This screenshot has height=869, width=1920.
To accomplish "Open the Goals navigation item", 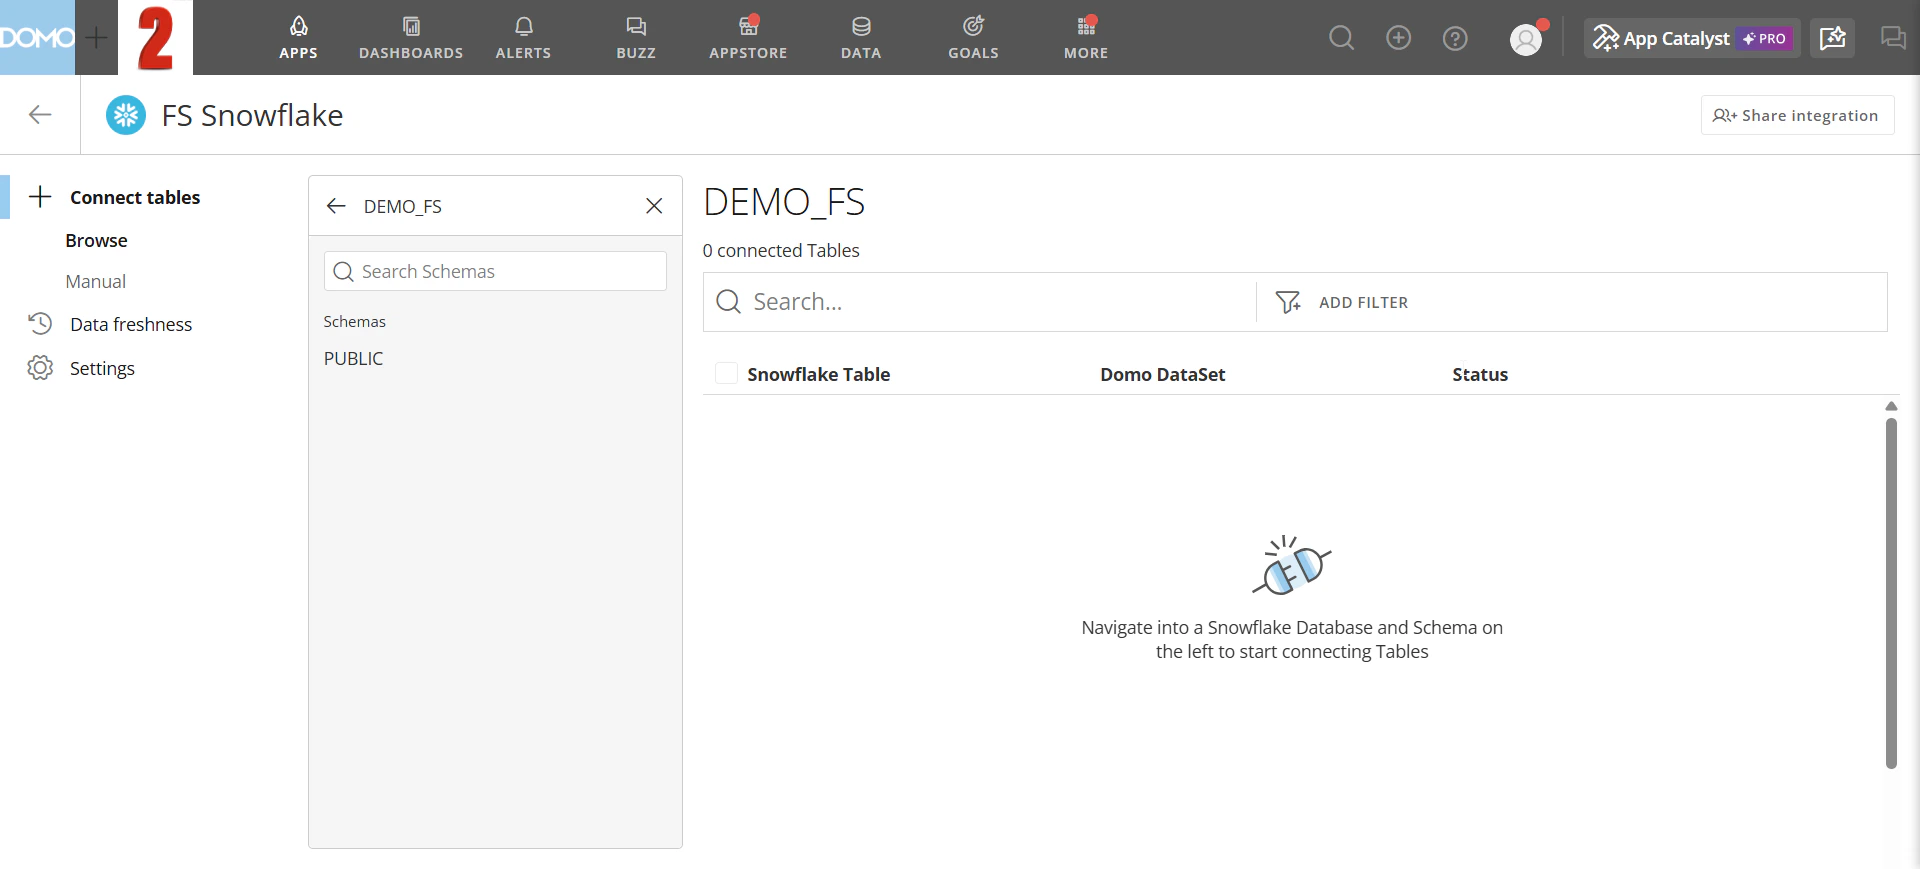I will point(973,38).
